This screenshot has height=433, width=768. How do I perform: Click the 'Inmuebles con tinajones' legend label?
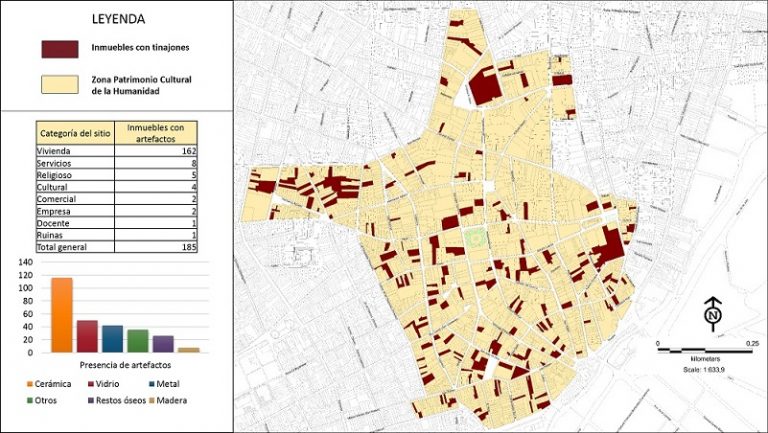click(x=140, y=48)
